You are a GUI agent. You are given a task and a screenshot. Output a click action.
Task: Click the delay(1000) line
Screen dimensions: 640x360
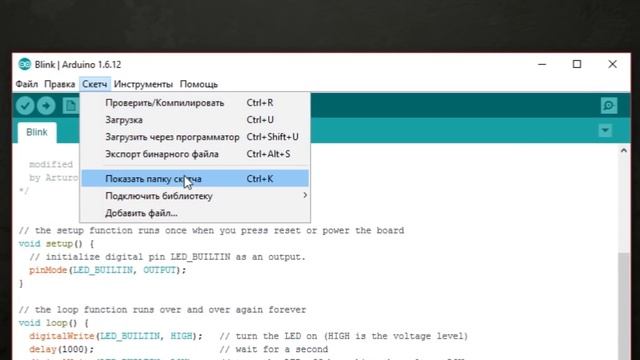coord(61,349)
